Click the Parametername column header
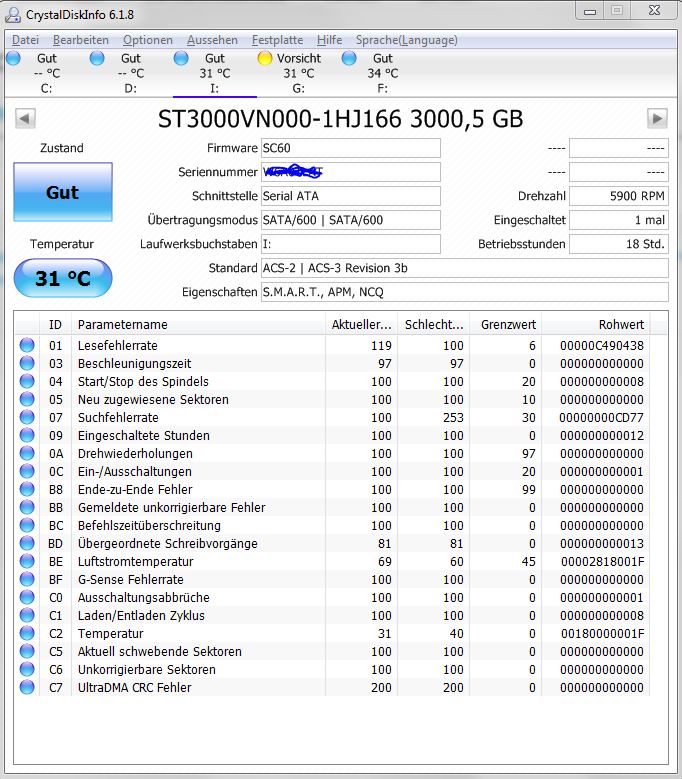This screenshot has height=779, width=682. point(198,324)
